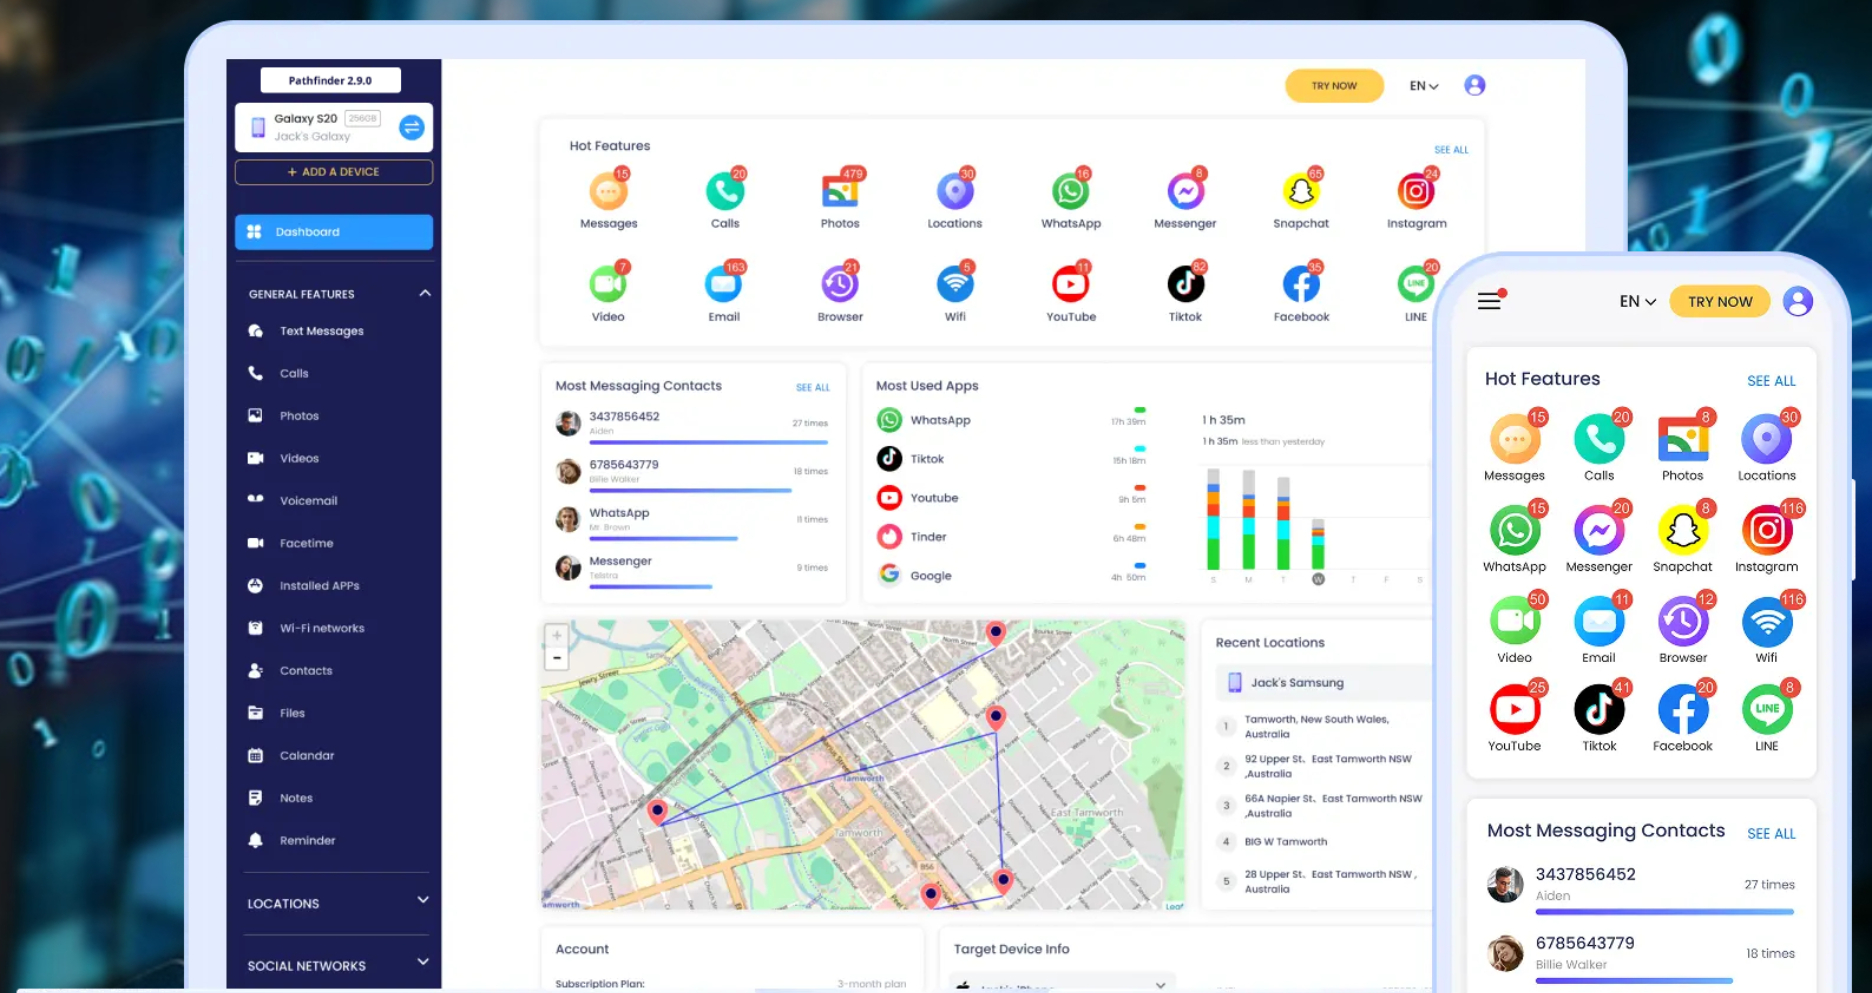Tap LINE icon on phone mockup
The width and height of the screenshot is (1872, 993).
click(x=1767, y=710)
